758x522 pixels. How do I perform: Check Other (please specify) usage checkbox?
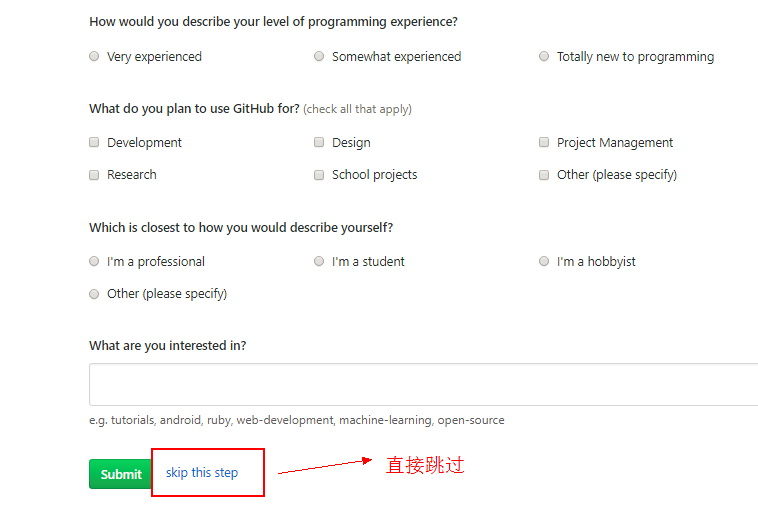(544, 175)
